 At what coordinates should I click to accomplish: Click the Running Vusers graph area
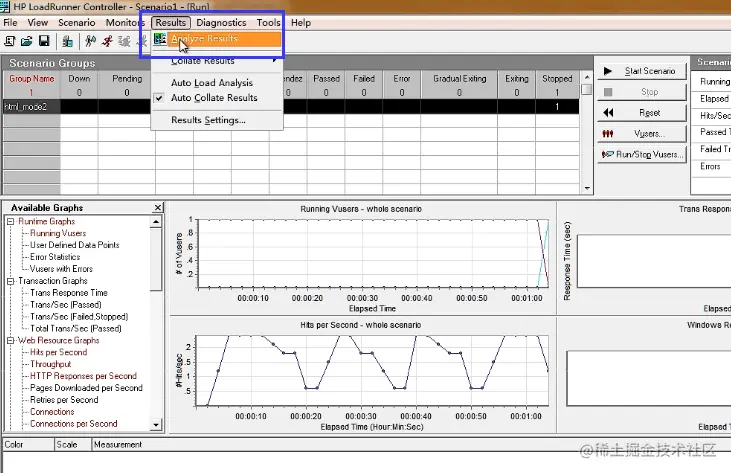click(373, 254)
